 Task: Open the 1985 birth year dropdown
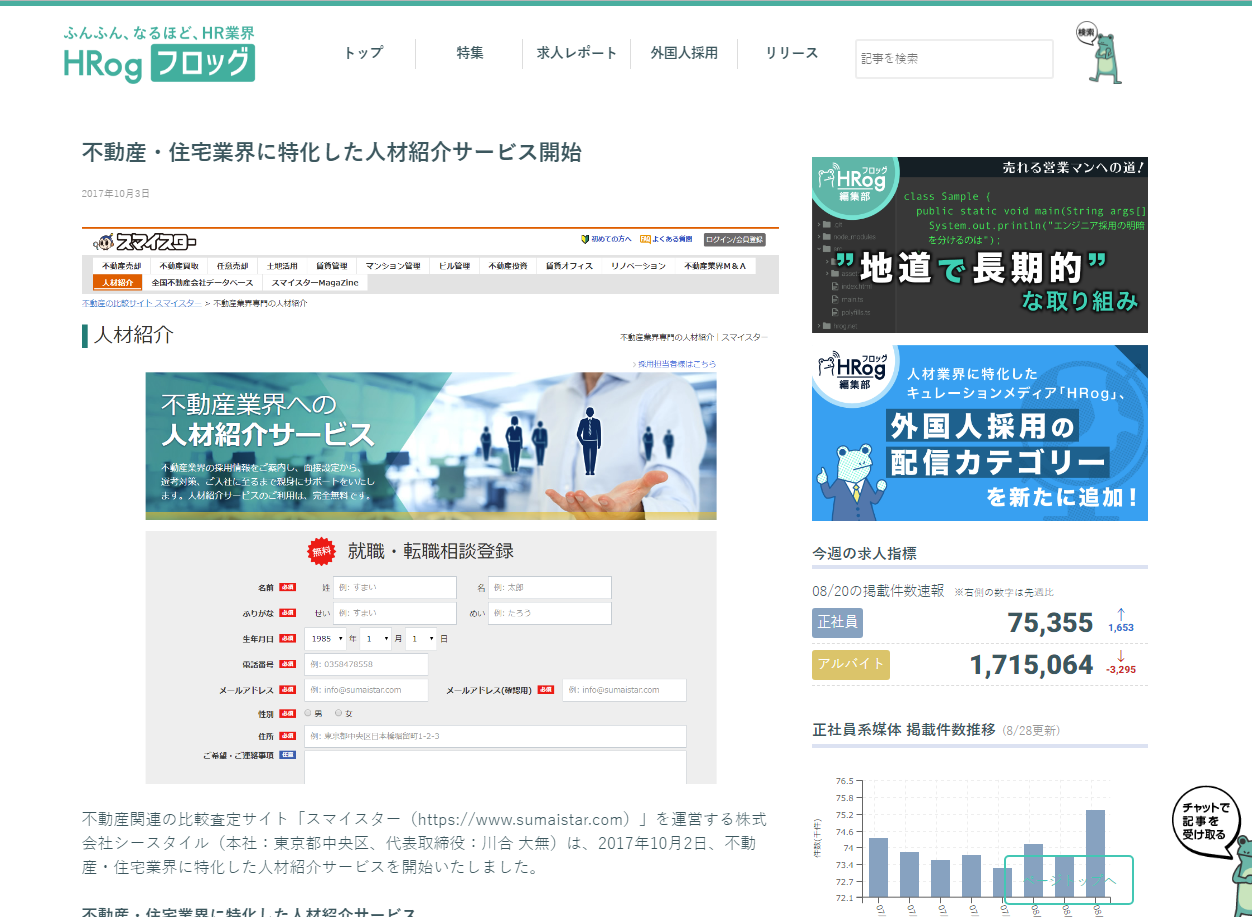(x=326, y=638)
